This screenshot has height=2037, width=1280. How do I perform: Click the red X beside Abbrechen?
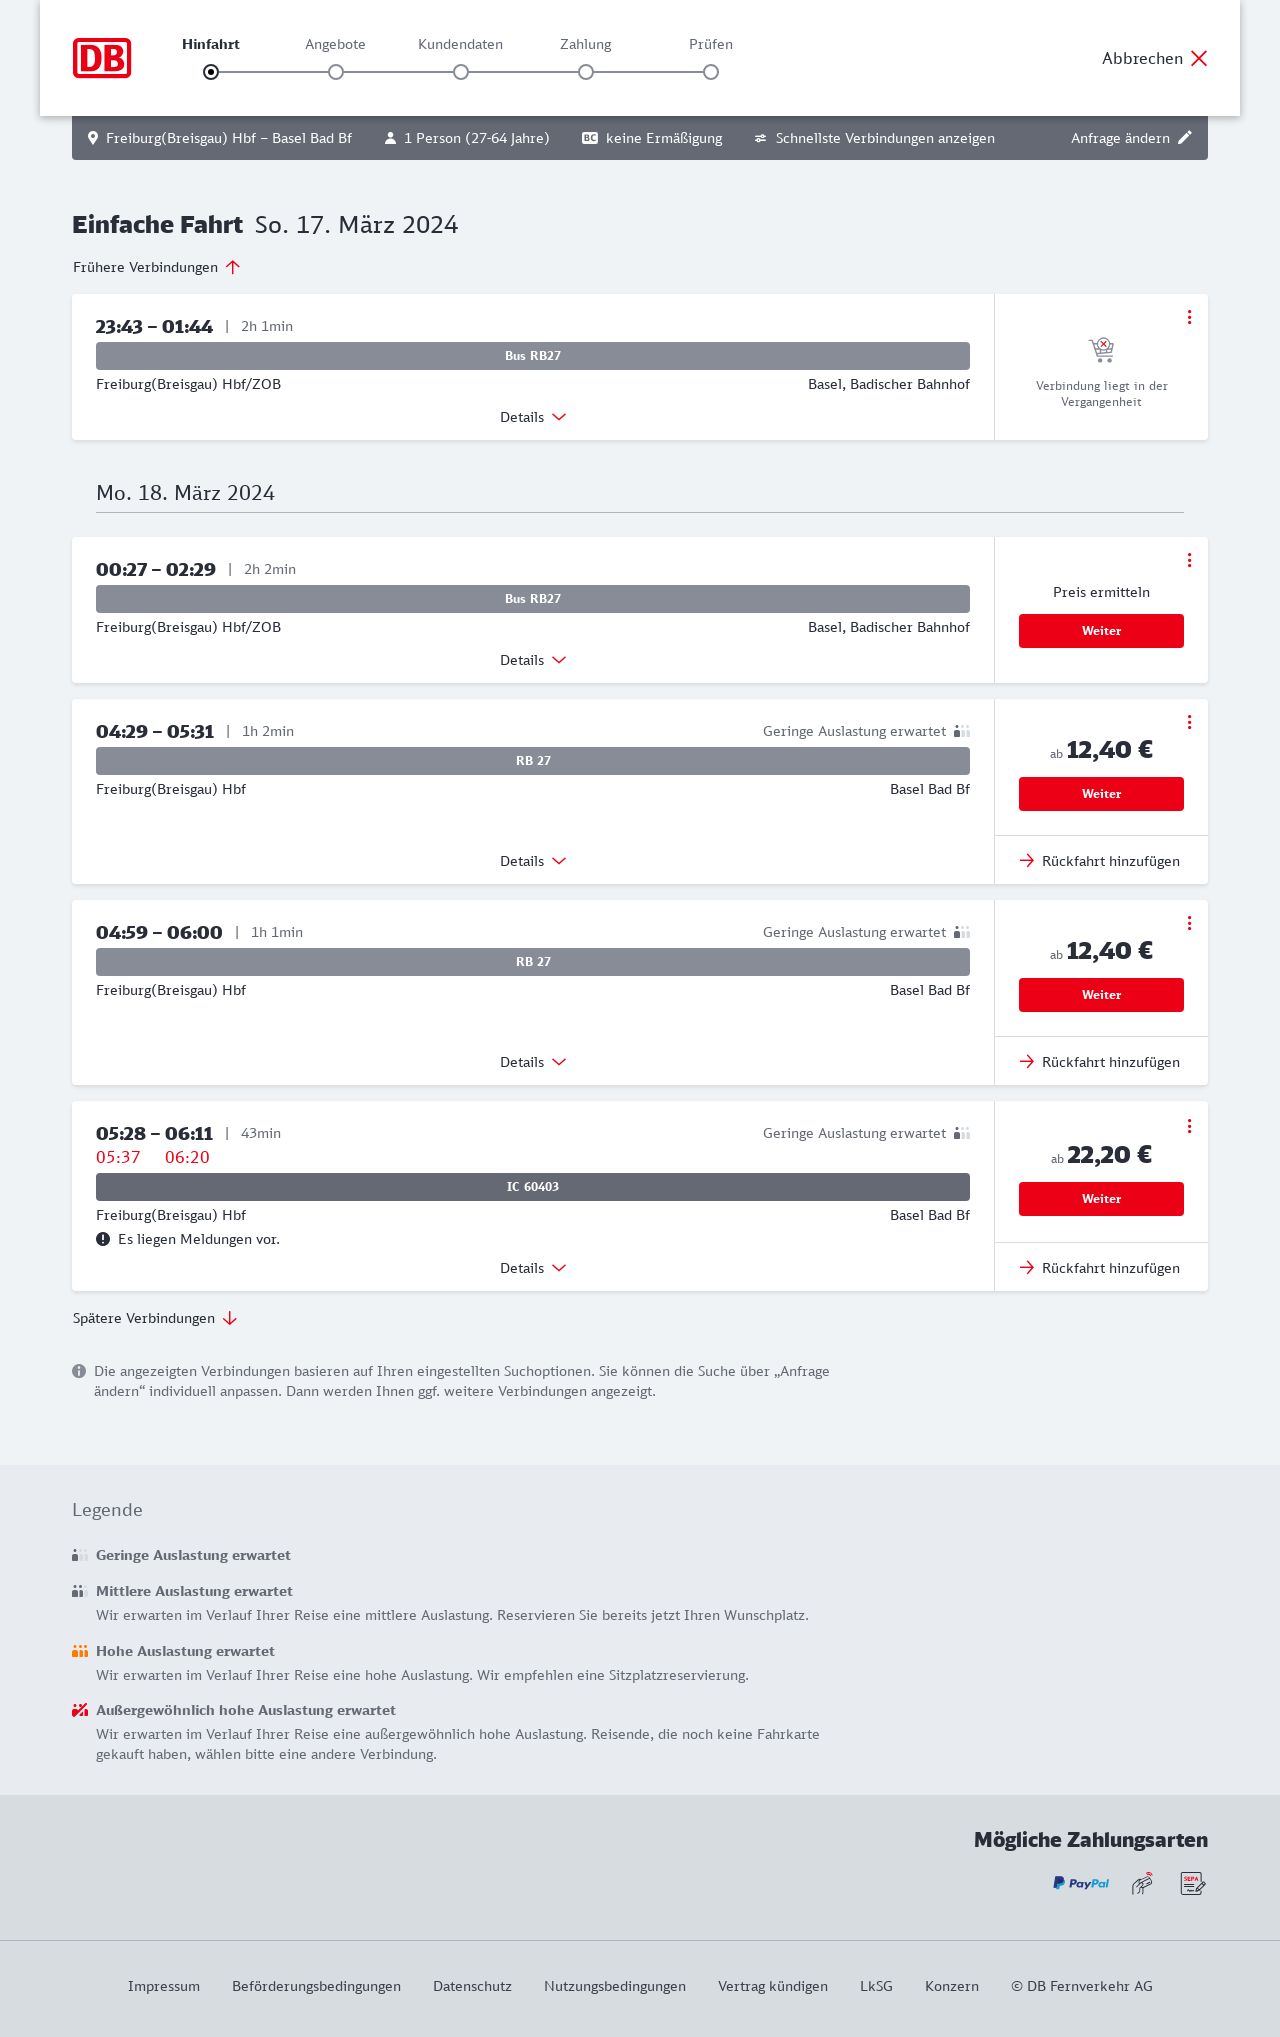(1199, 58)
